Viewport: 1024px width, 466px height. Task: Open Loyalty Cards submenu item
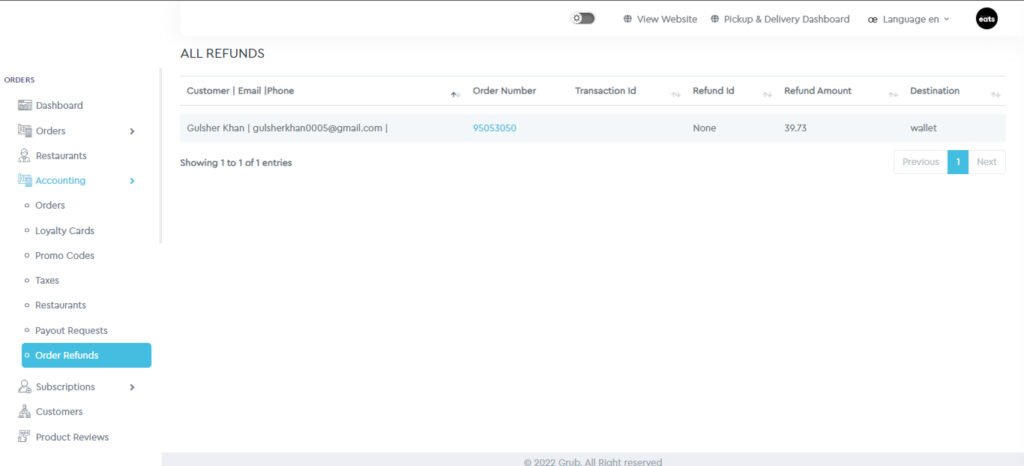pyautogui.click(x=64, y=231)
